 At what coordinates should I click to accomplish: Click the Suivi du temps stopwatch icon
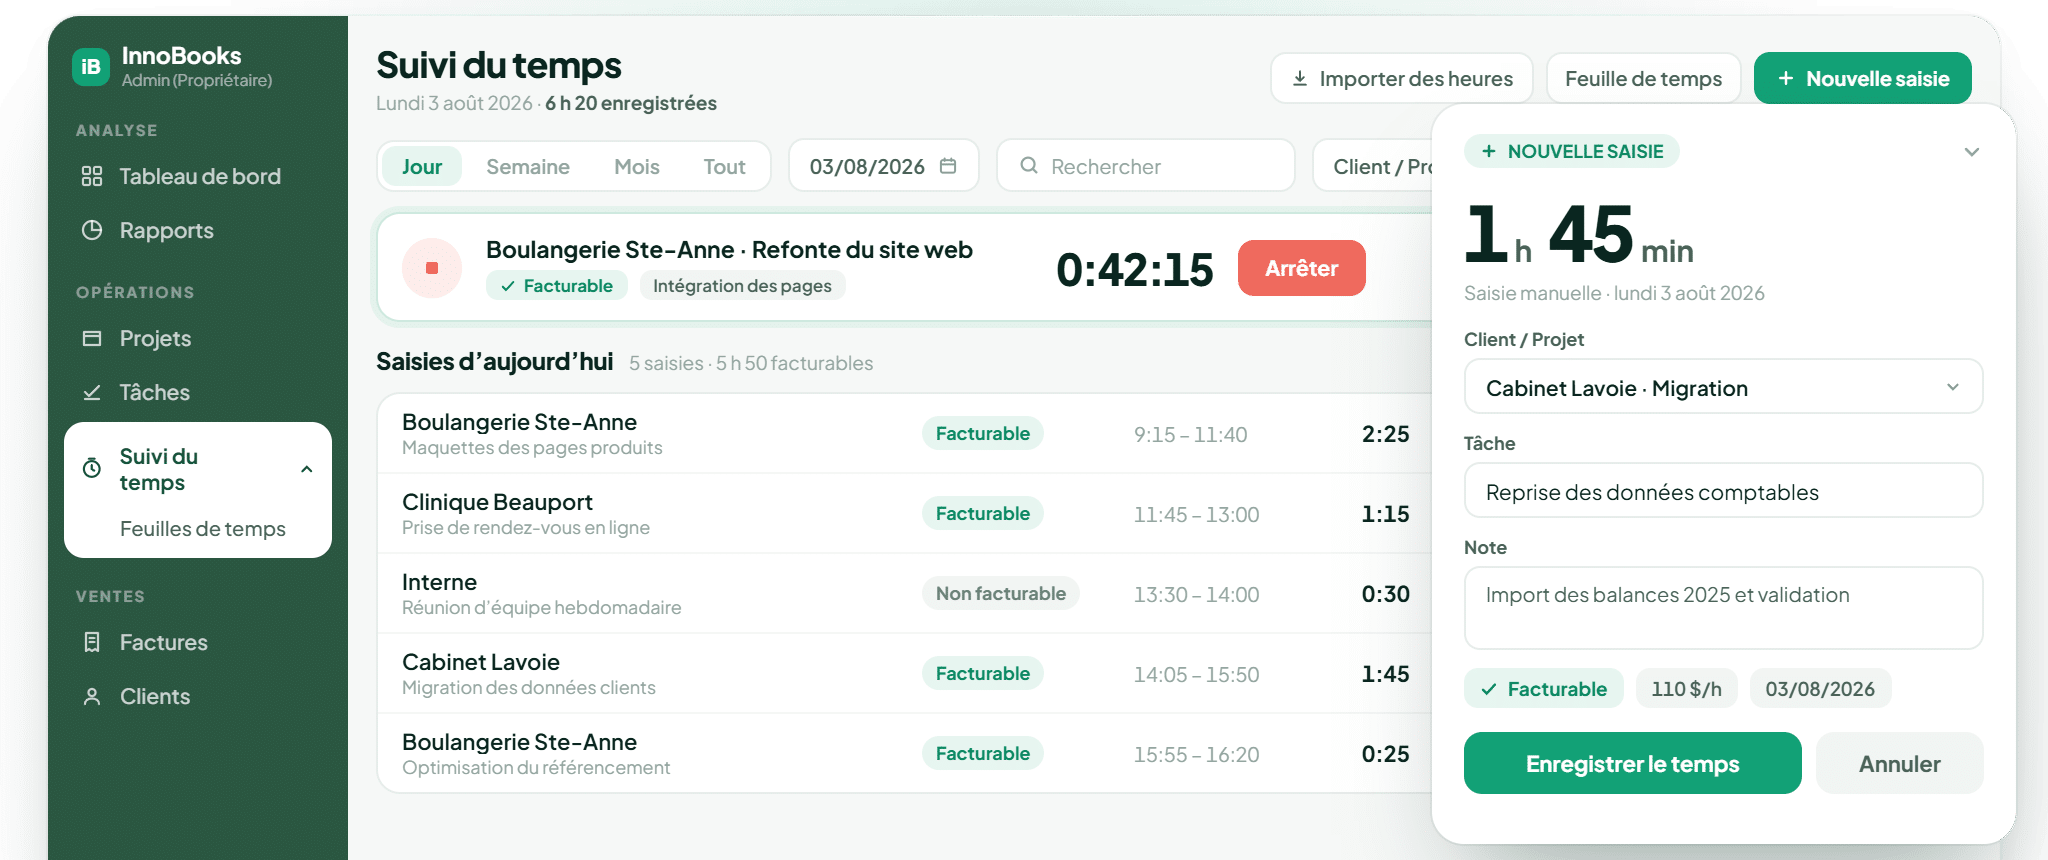(92, 468)
